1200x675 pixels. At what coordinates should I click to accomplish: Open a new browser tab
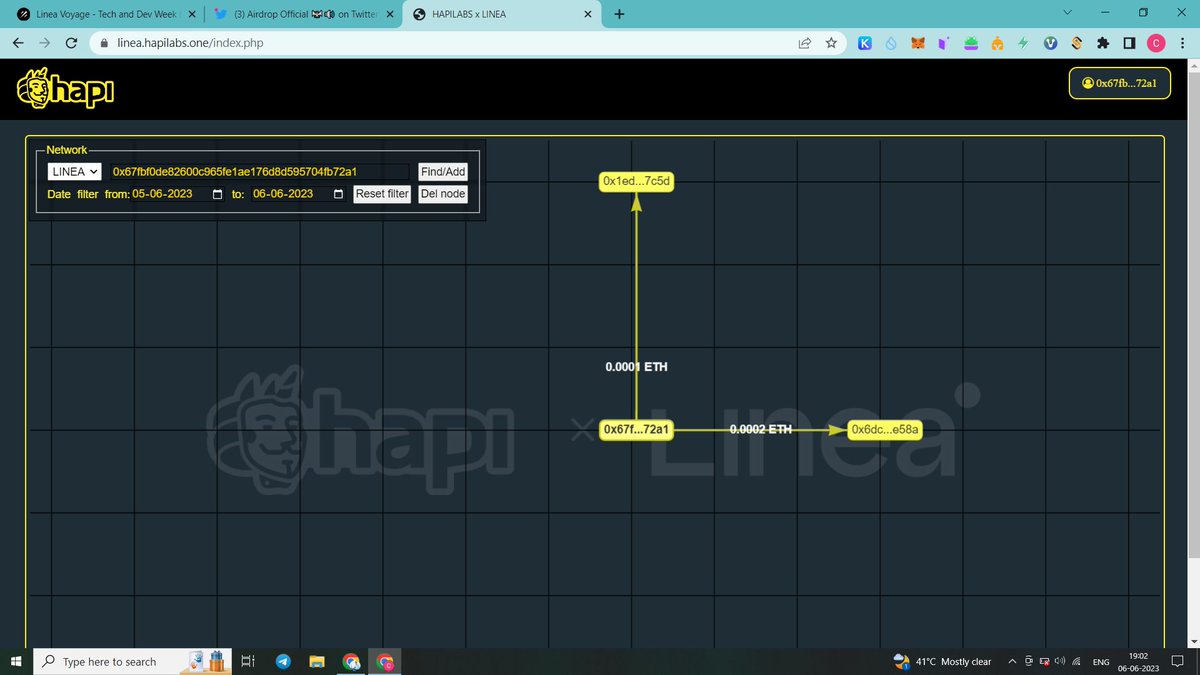pos(619,14)
